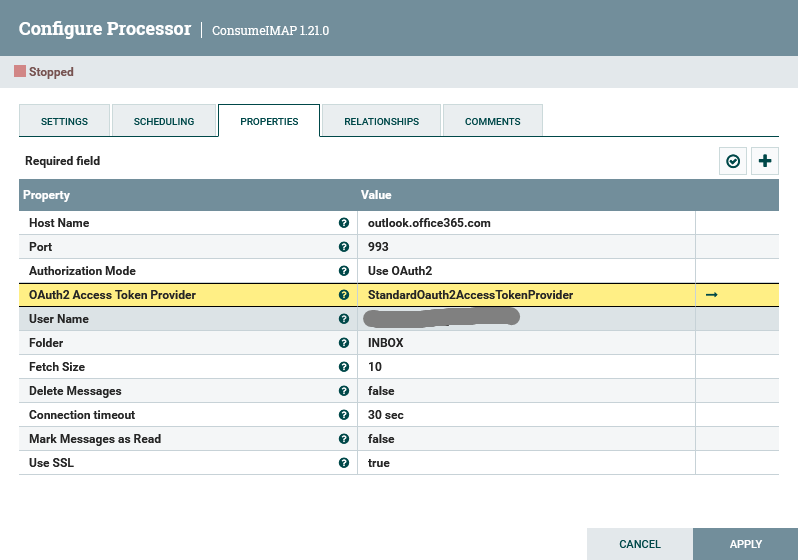Open the Comments tab

tap(493, 121)
